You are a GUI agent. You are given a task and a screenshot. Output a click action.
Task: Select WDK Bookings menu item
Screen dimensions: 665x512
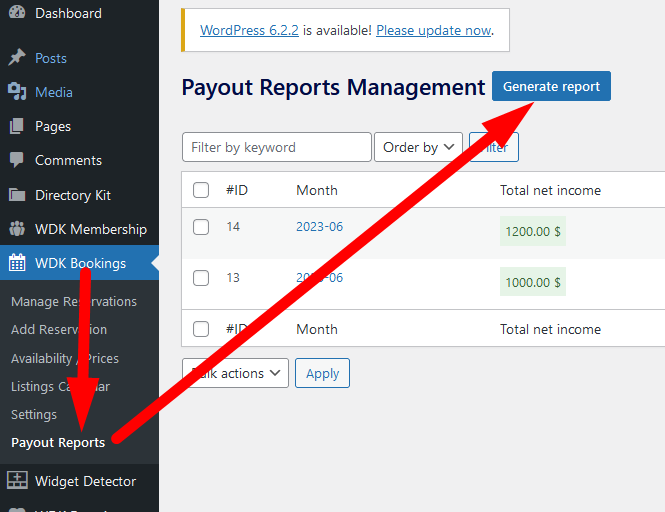click(x=79, y=263)
